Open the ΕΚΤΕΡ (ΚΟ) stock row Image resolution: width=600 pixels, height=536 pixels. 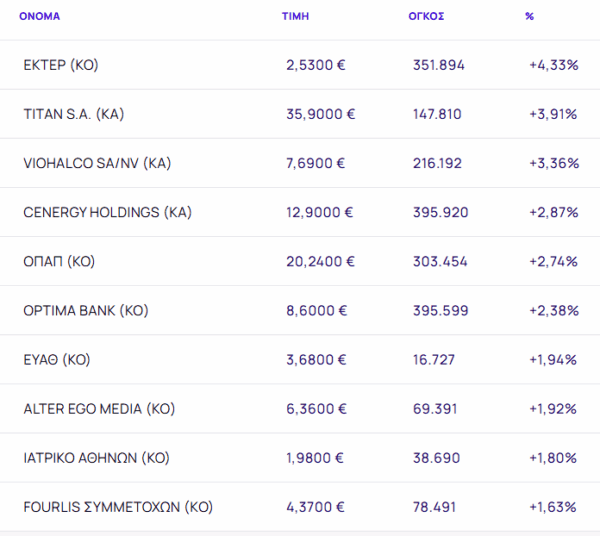click(61, 65)
